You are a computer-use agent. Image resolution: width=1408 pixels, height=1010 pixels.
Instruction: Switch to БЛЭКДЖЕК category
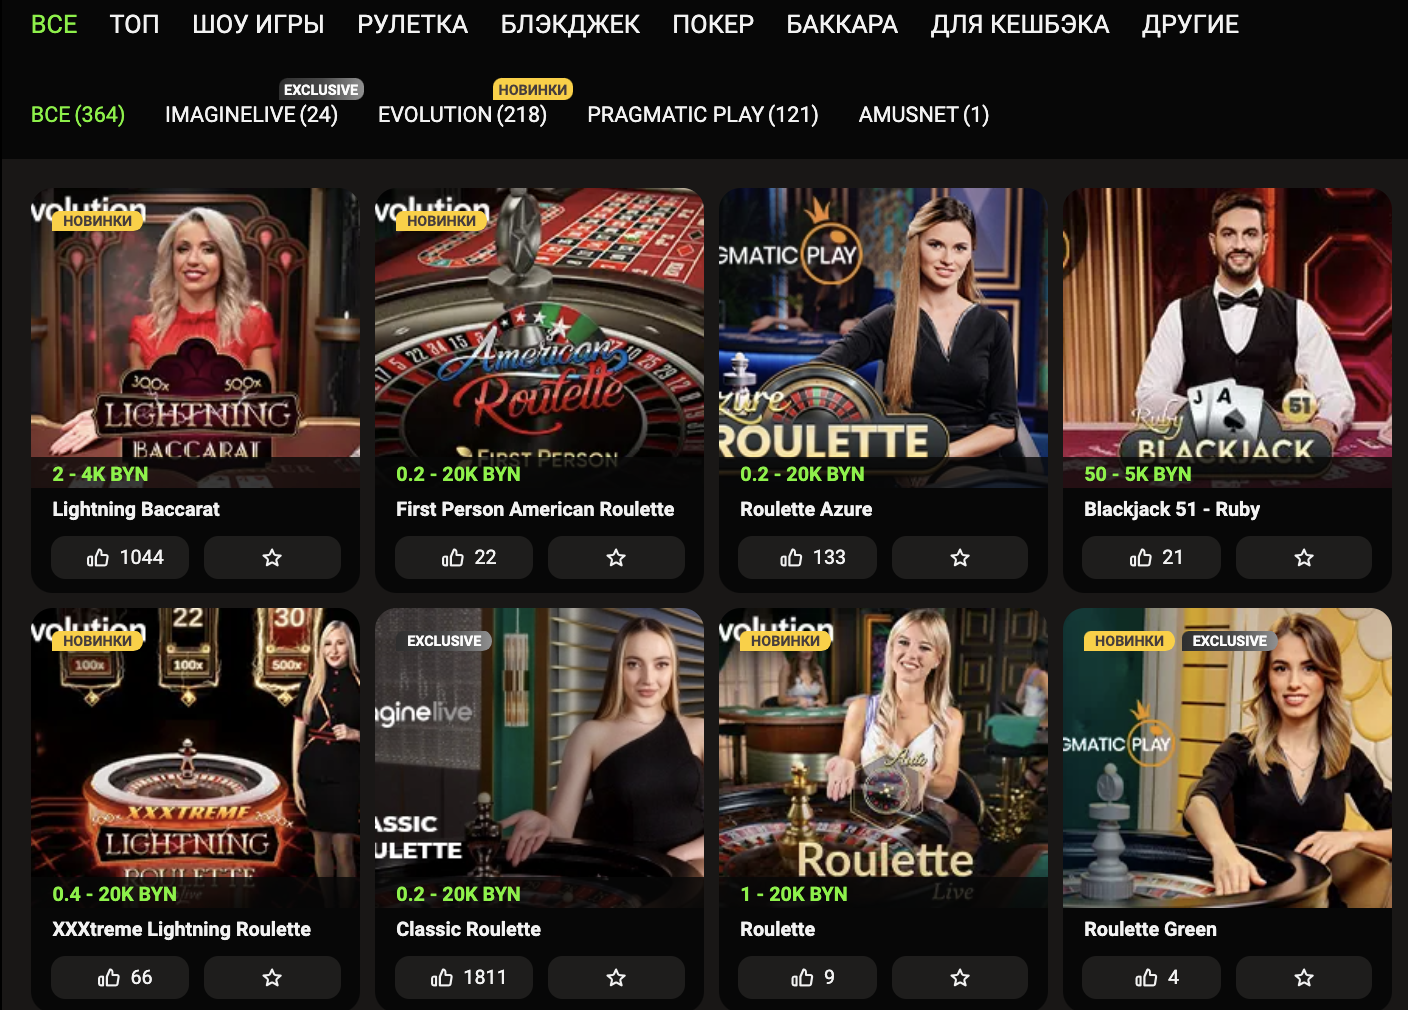tap(570, 24)
